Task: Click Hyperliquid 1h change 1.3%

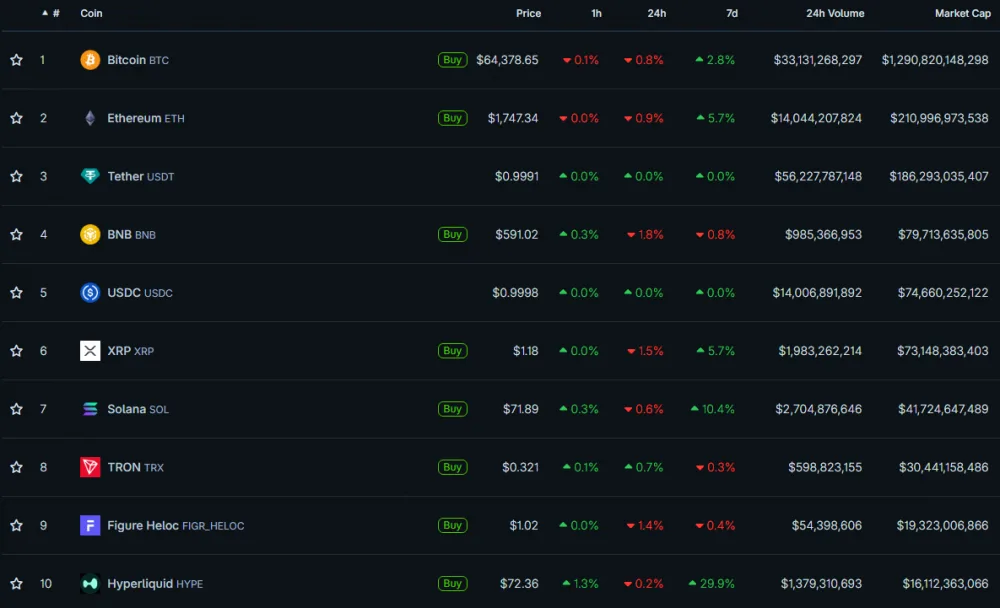Action: click(x=580, y=583)
